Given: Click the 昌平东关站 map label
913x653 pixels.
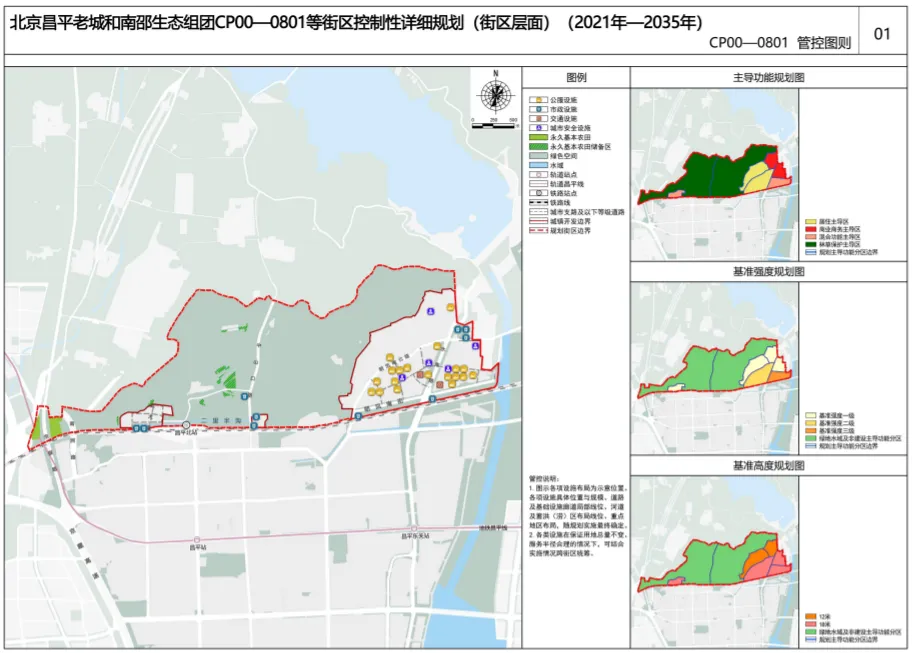Looking at the screenshot, I should click(415, 536).
